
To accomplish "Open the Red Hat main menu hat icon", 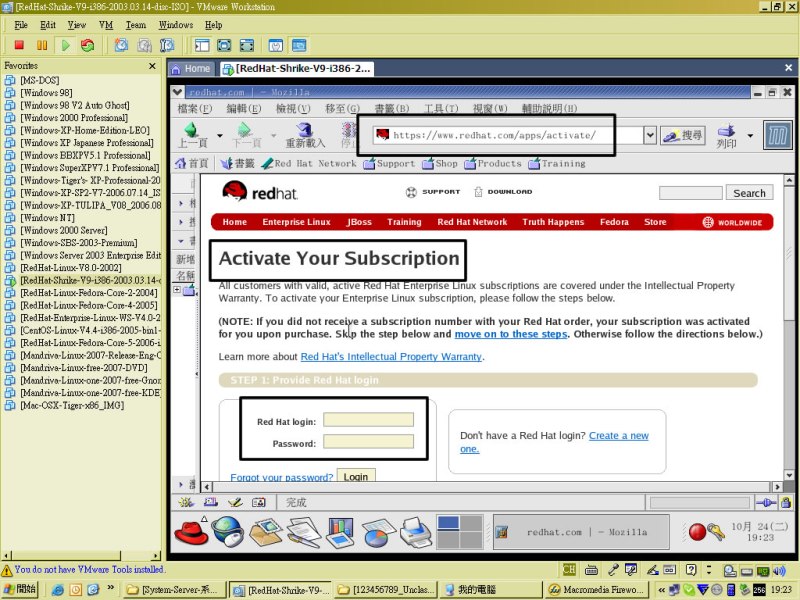I will click(191, 532).
